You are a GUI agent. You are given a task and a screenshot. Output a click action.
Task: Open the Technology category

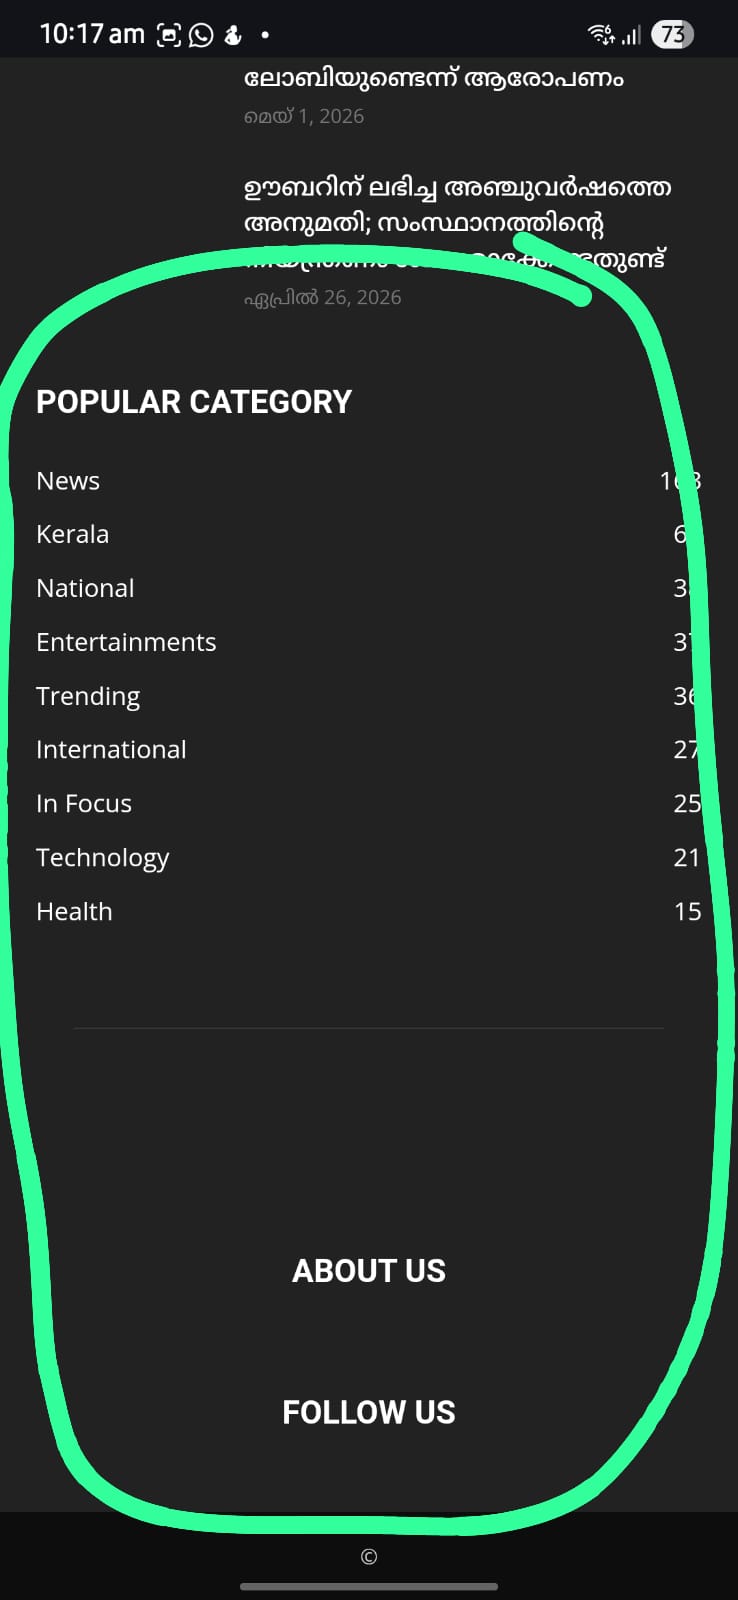tap(102, 858)
